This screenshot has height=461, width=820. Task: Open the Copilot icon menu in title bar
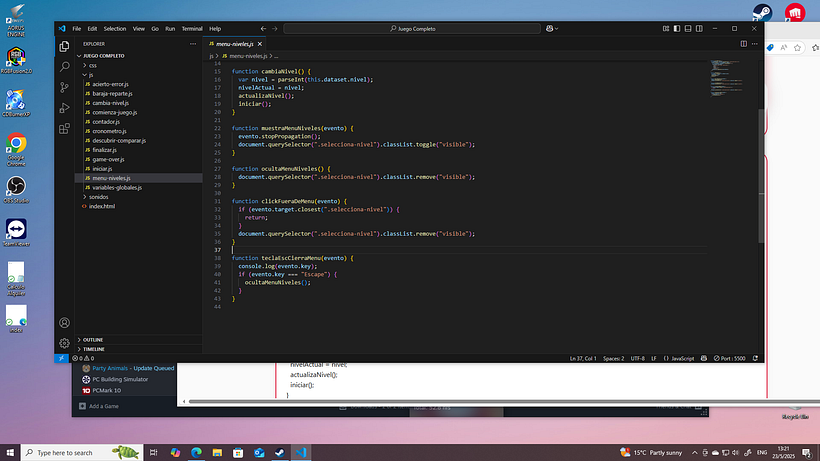pyautogui.click(x=552, y=29)
